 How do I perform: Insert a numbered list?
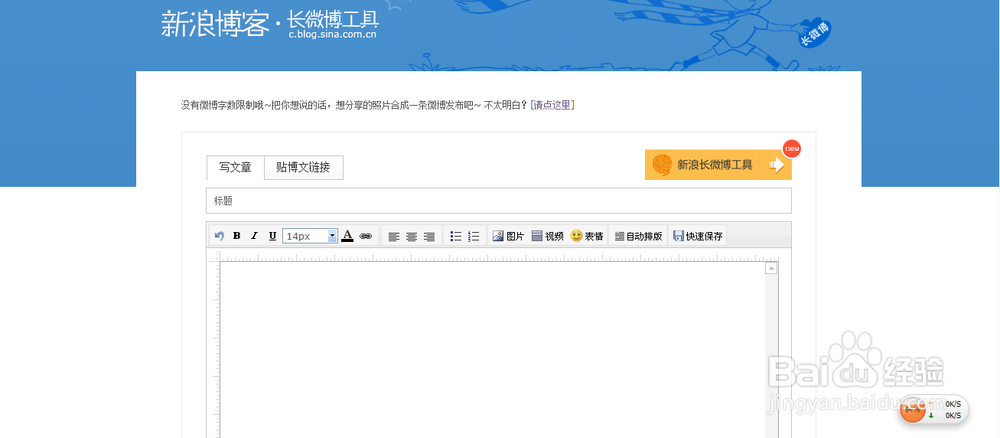[473, 236]
